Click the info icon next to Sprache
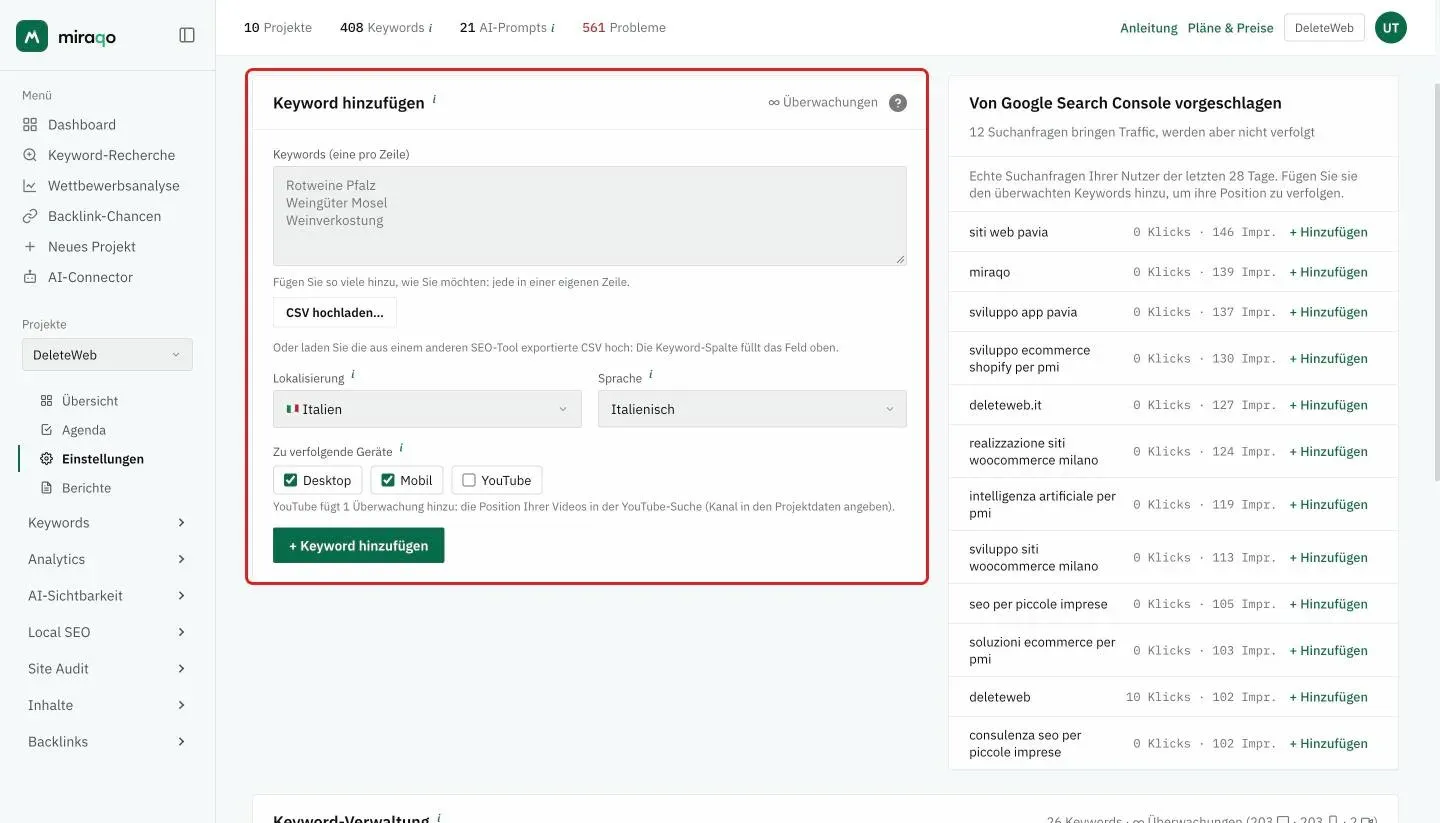Screen dimensions: 1440x823 [651, 376]
